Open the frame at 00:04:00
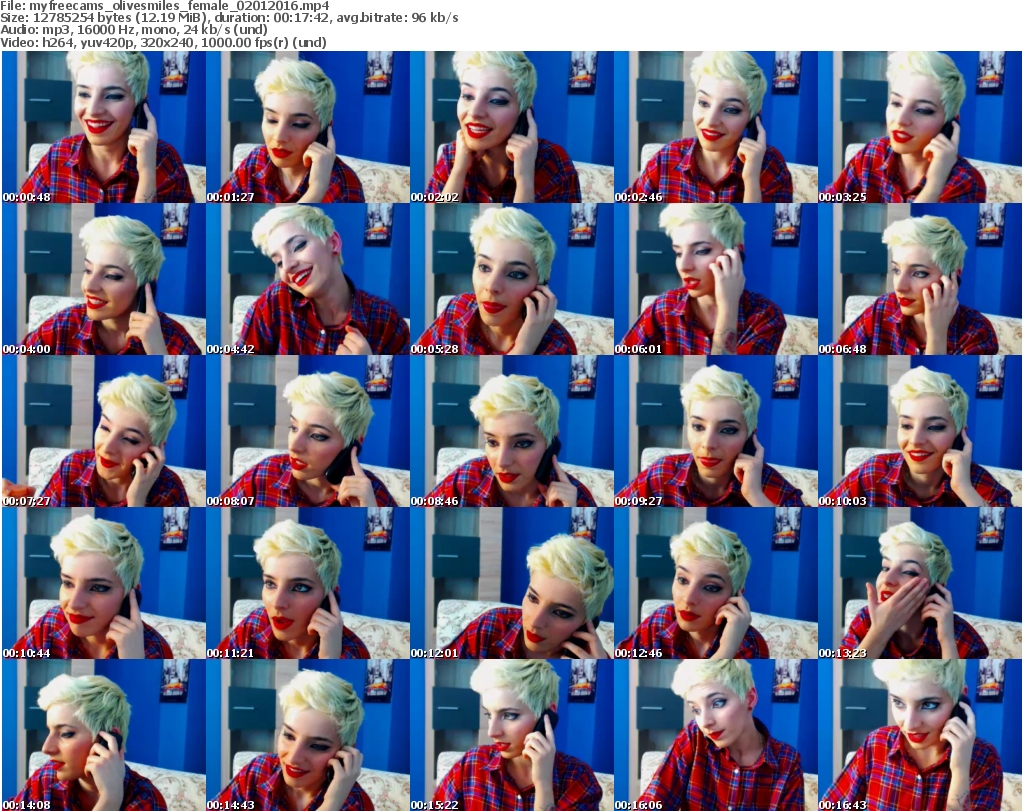This screenshot has height=811, width=1024. click(104, 279)
